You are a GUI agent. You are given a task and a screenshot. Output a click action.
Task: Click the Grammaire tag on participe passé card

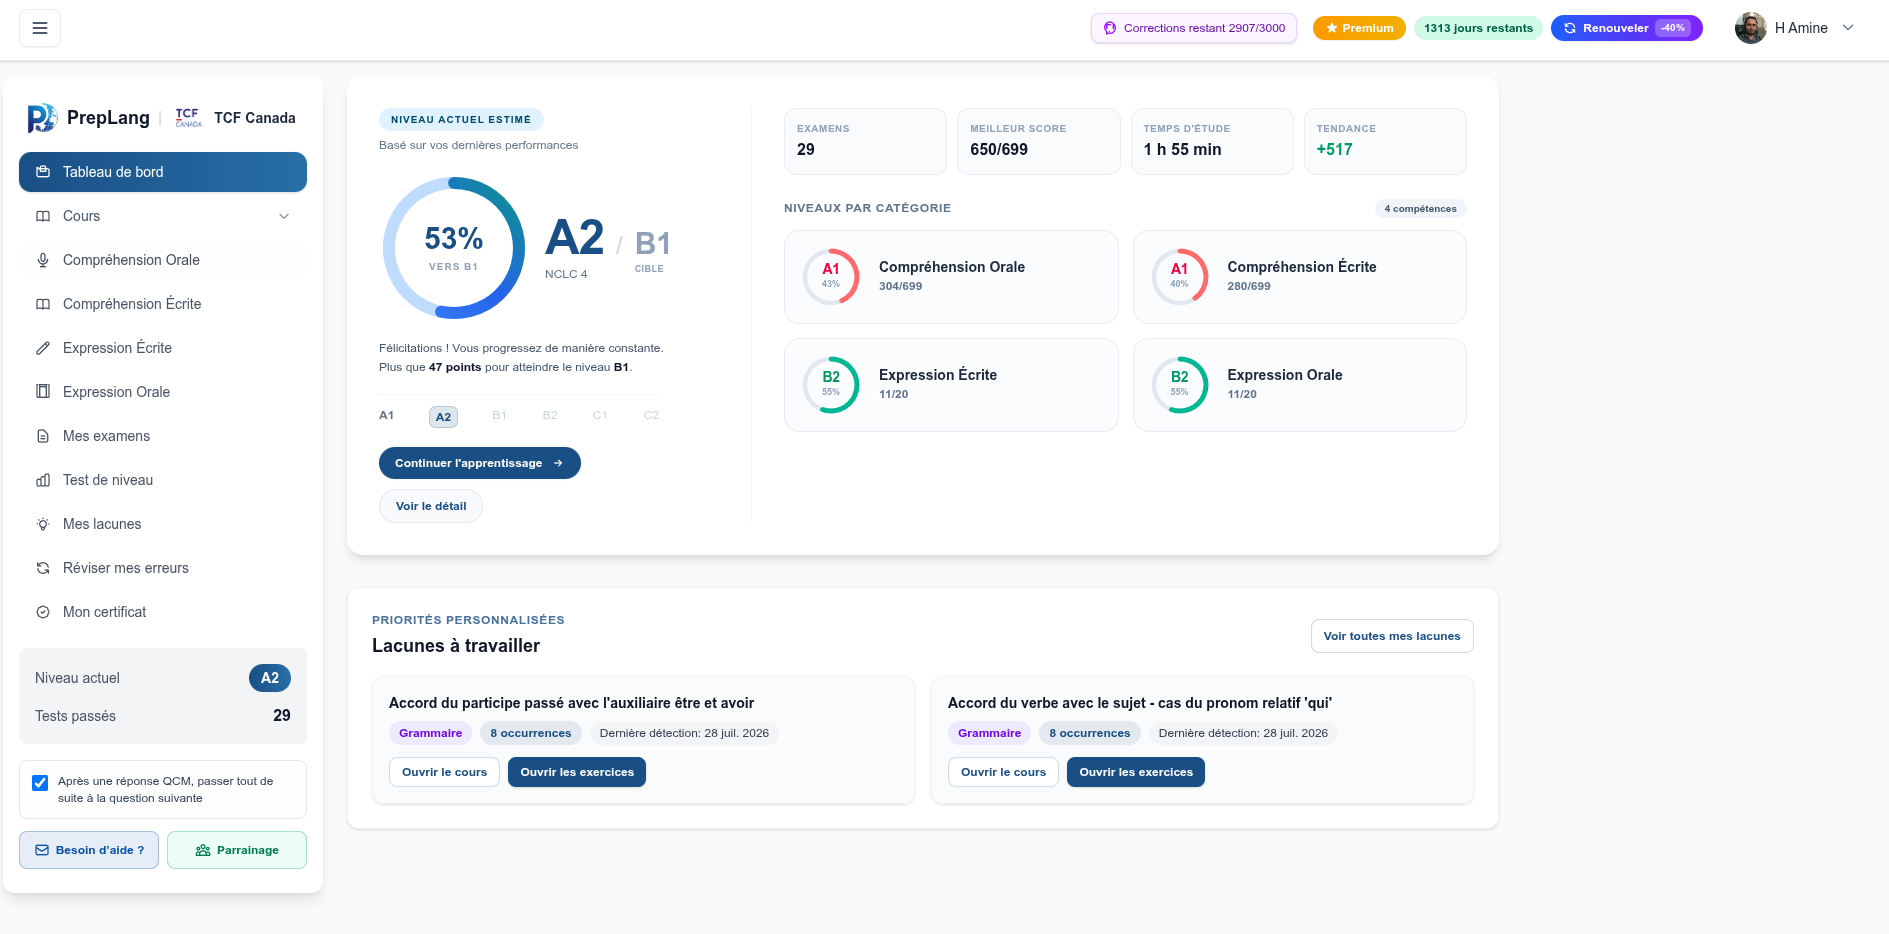[x=431, y=733]
